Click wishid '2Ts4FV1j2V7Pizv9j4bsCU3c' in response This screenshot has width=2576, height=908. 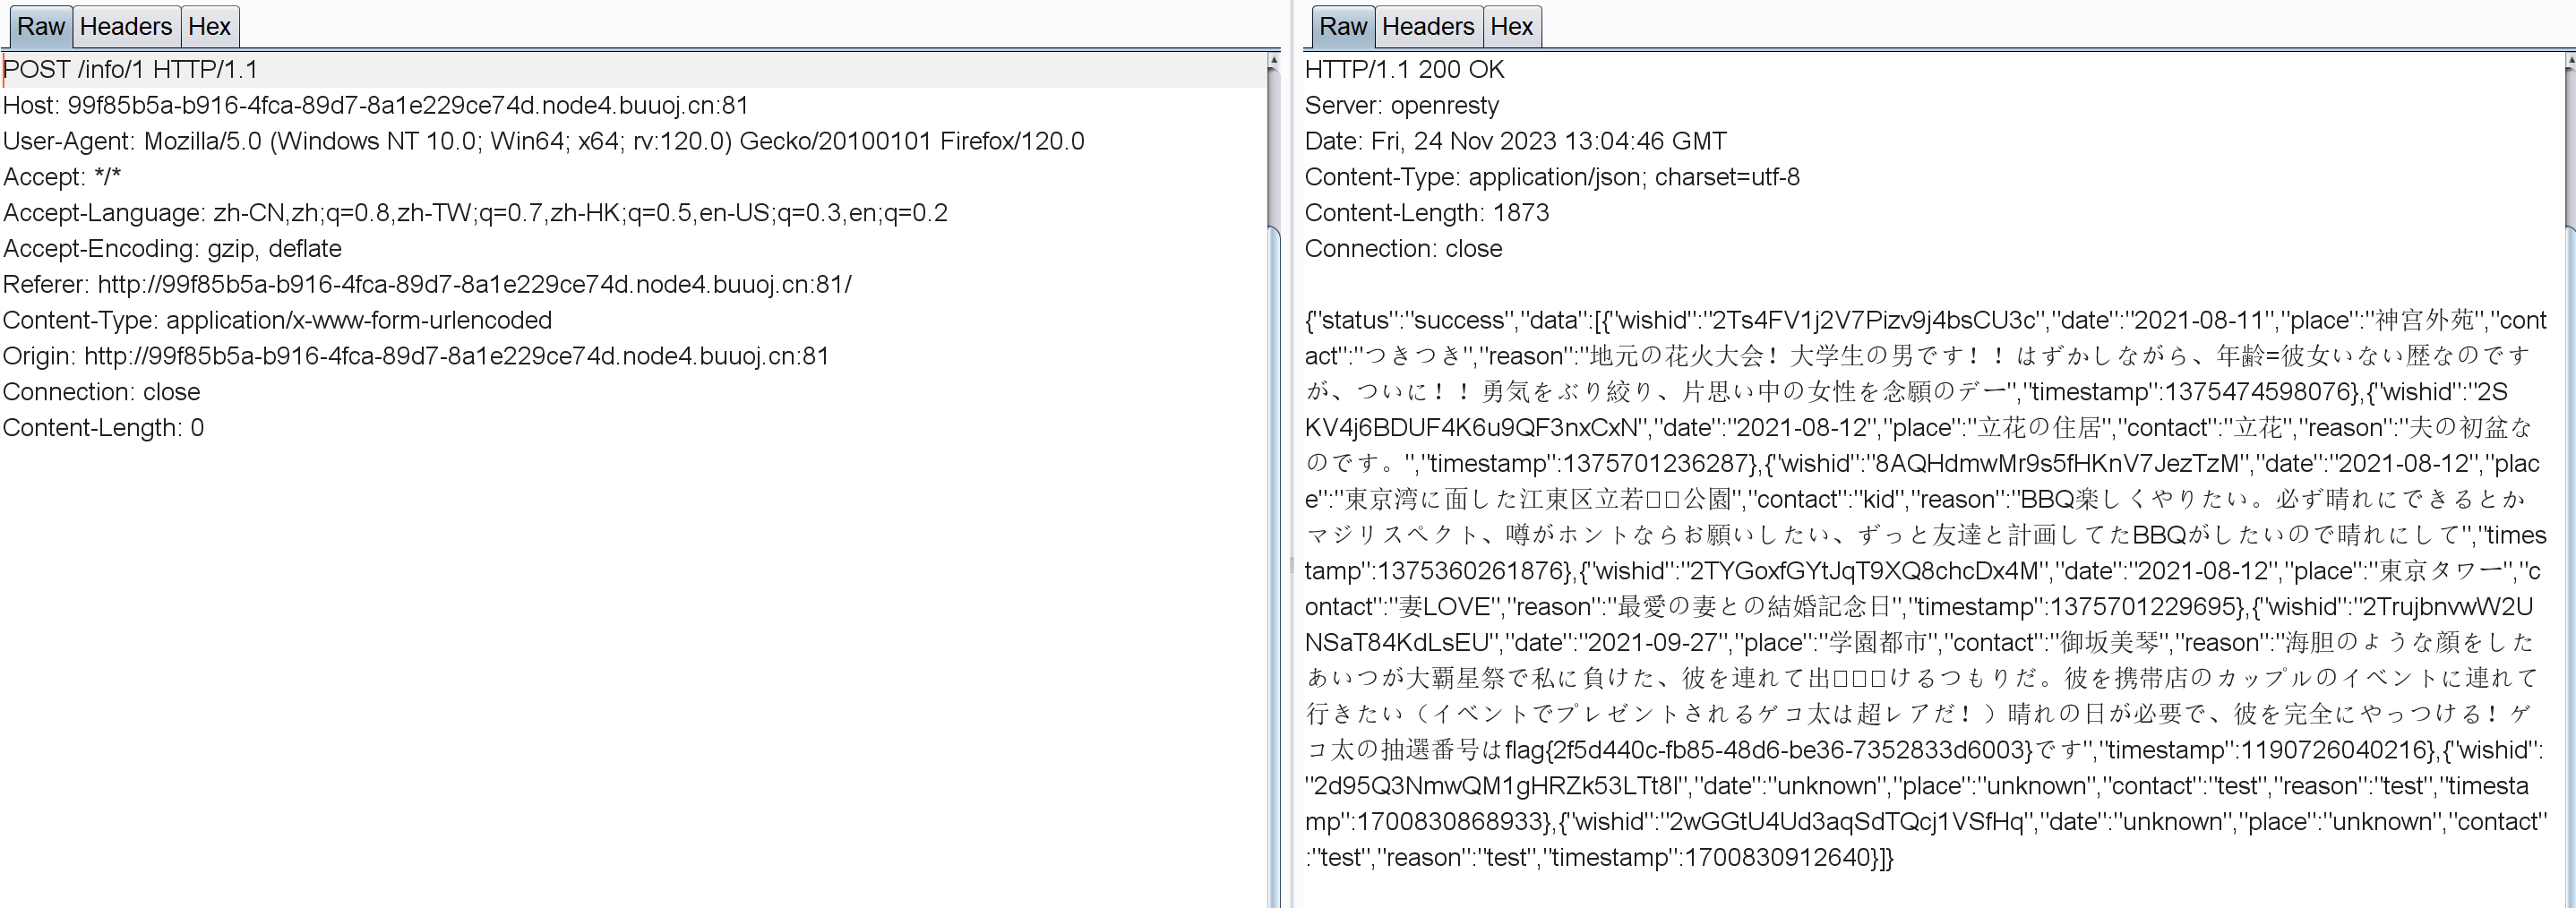tap(1874, 321)
